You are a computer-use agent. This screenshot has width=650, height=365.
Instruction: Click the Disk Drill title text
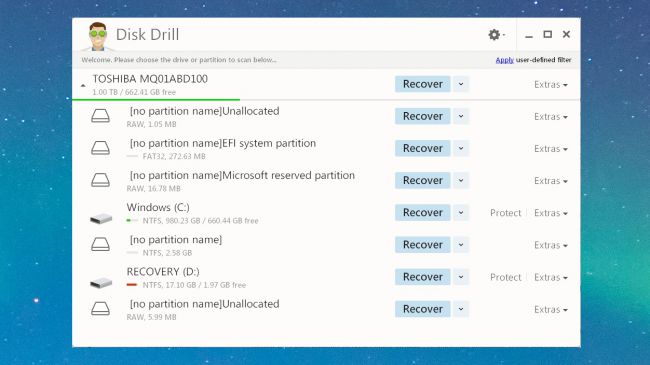pos(147,35)
